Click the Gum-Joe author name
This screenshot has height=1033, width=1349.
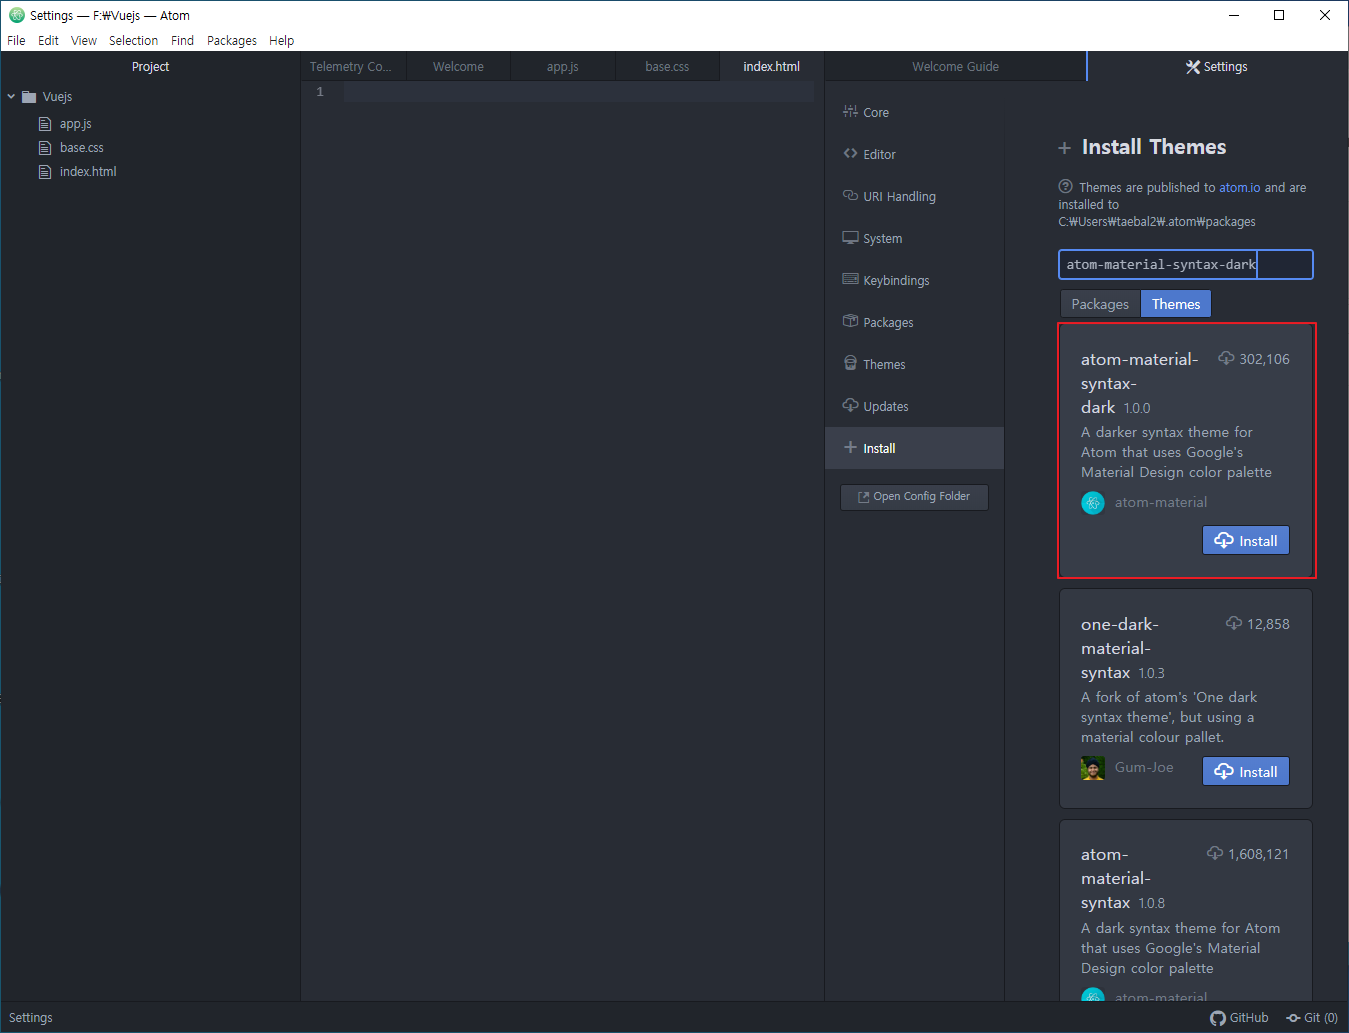click(1144, 768)
